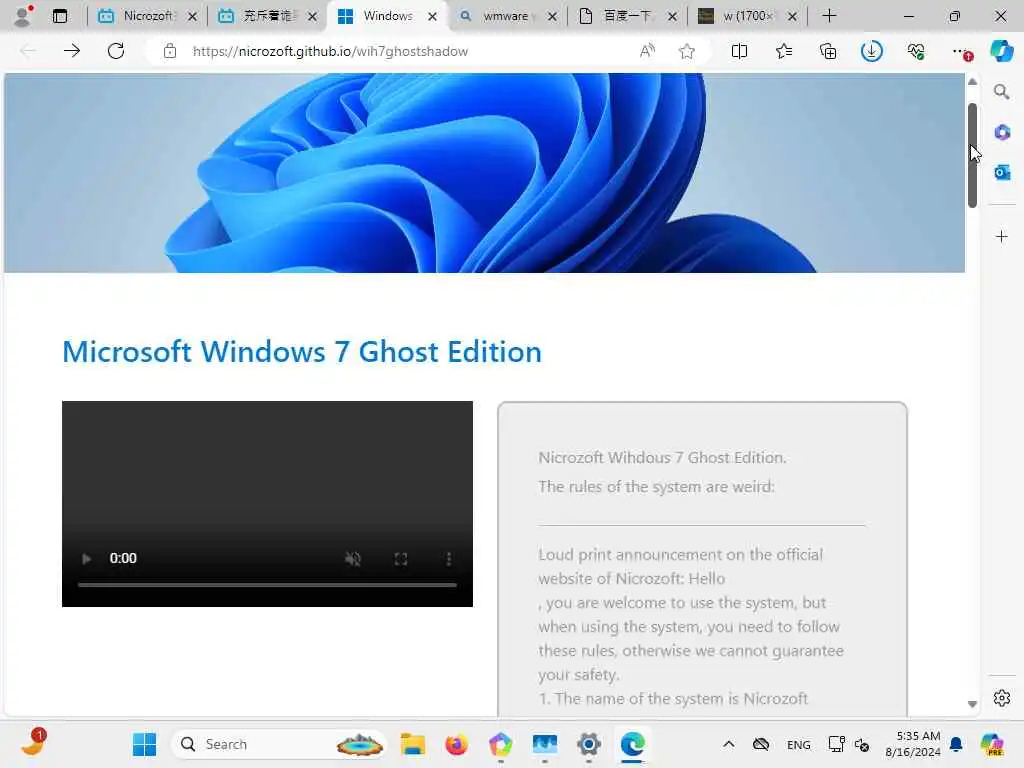Close the wmware tab
Screen dimensions: 1024x768
(x=552, y=16)
